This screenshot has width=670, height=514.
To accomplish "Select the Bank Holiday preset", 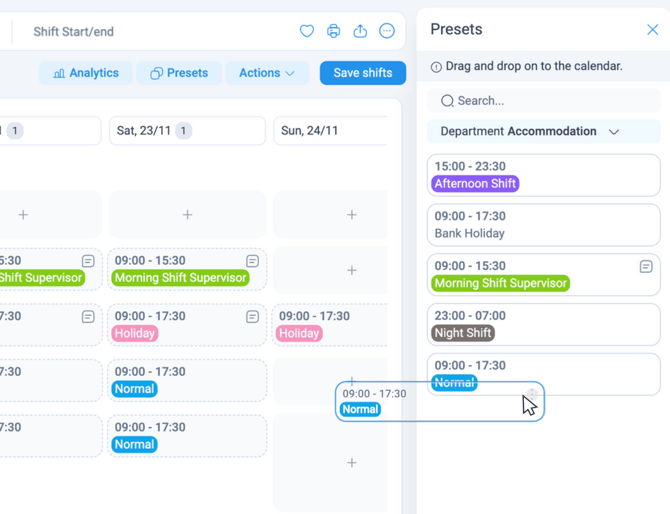I will (543, 225).
